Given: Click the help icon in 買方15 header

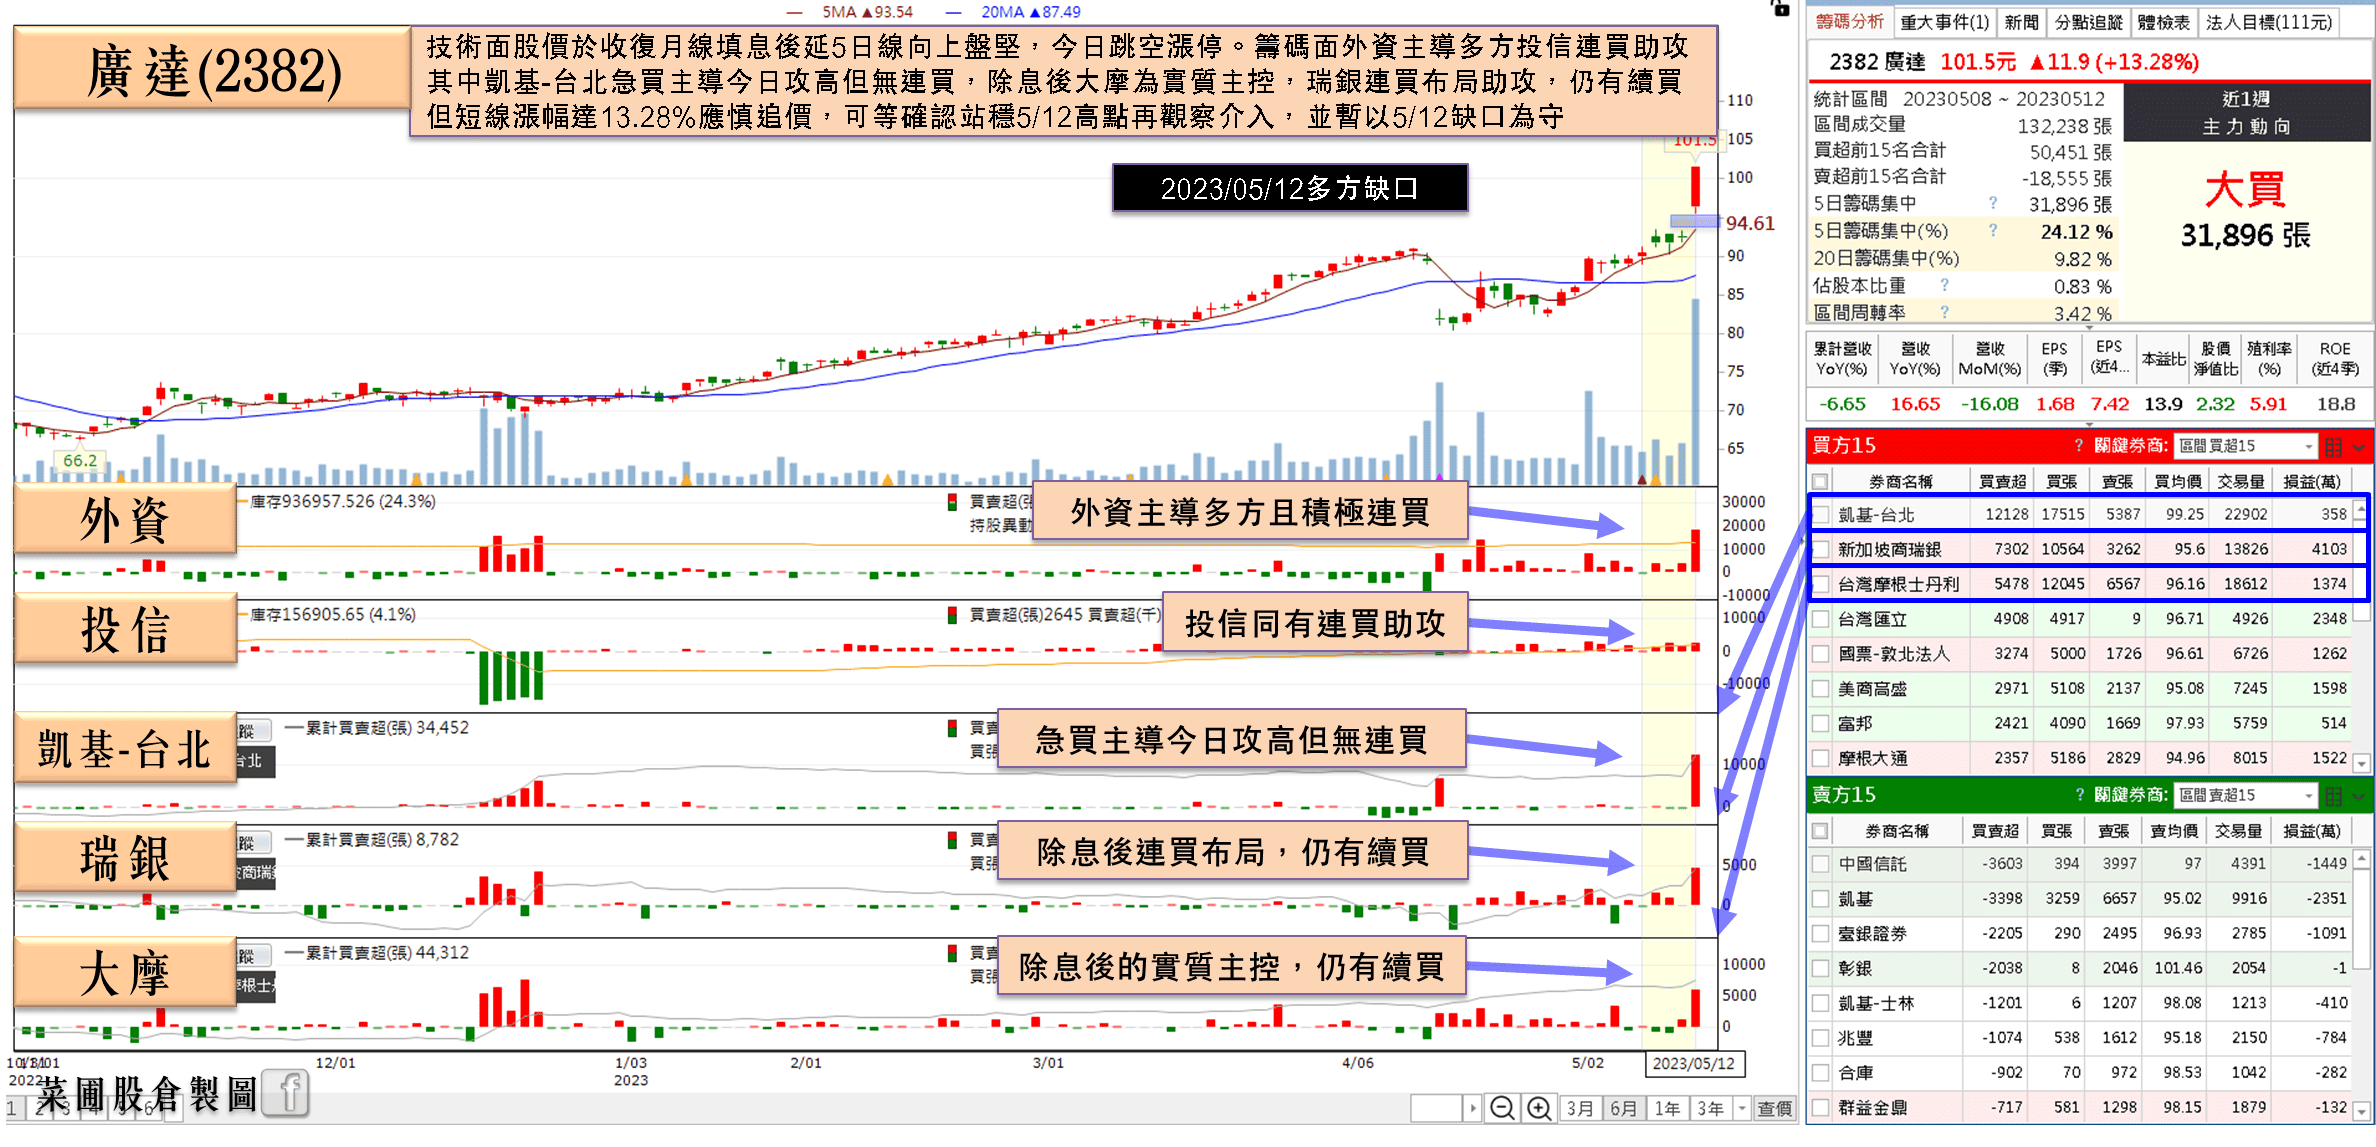Looking at the screenshot, I should pyautogui.click(x=2078, y=446).
